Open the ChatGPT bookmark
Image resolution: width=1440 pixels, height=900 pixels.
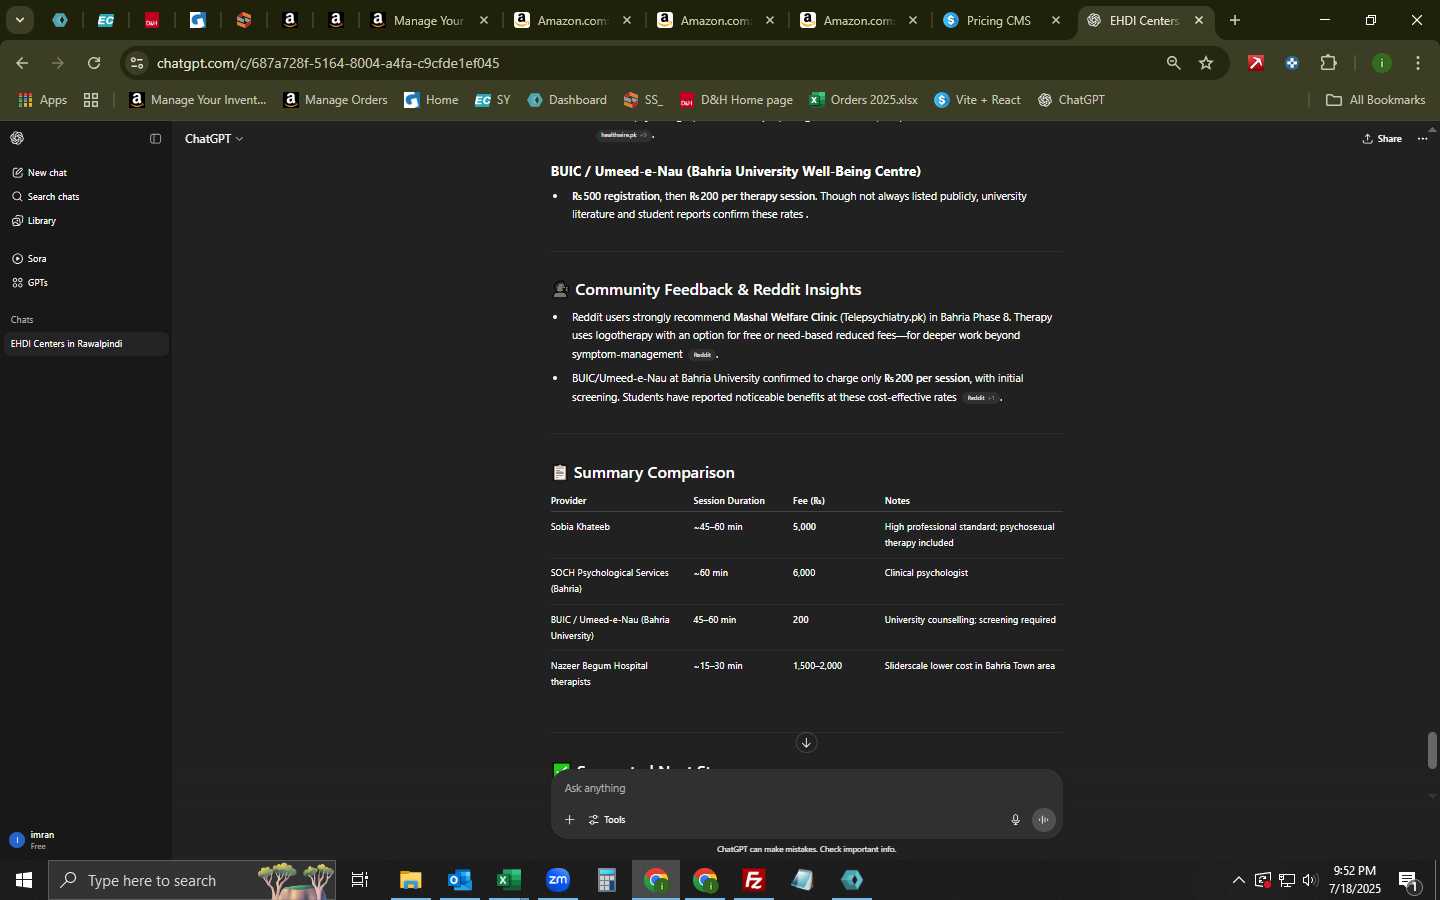(x=1071, y=100)
